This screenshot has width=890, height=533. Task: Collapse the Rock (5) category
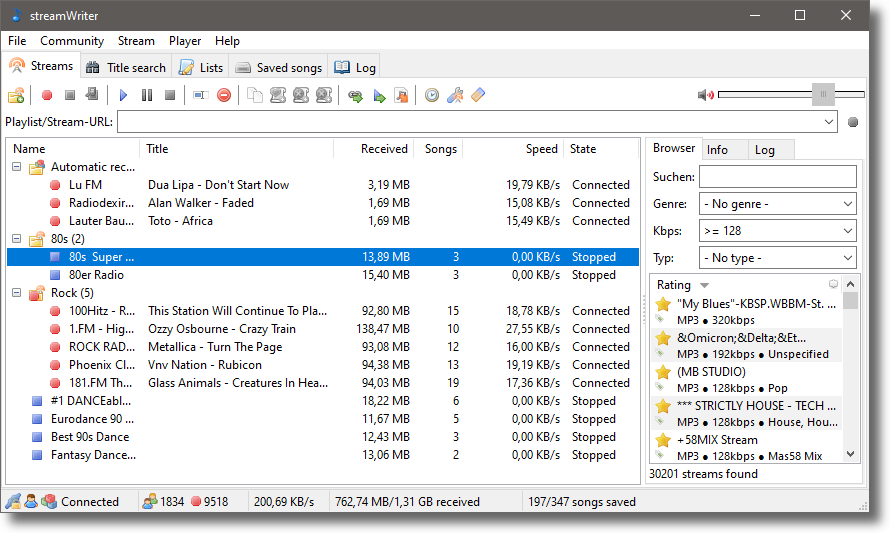point(16,293)
